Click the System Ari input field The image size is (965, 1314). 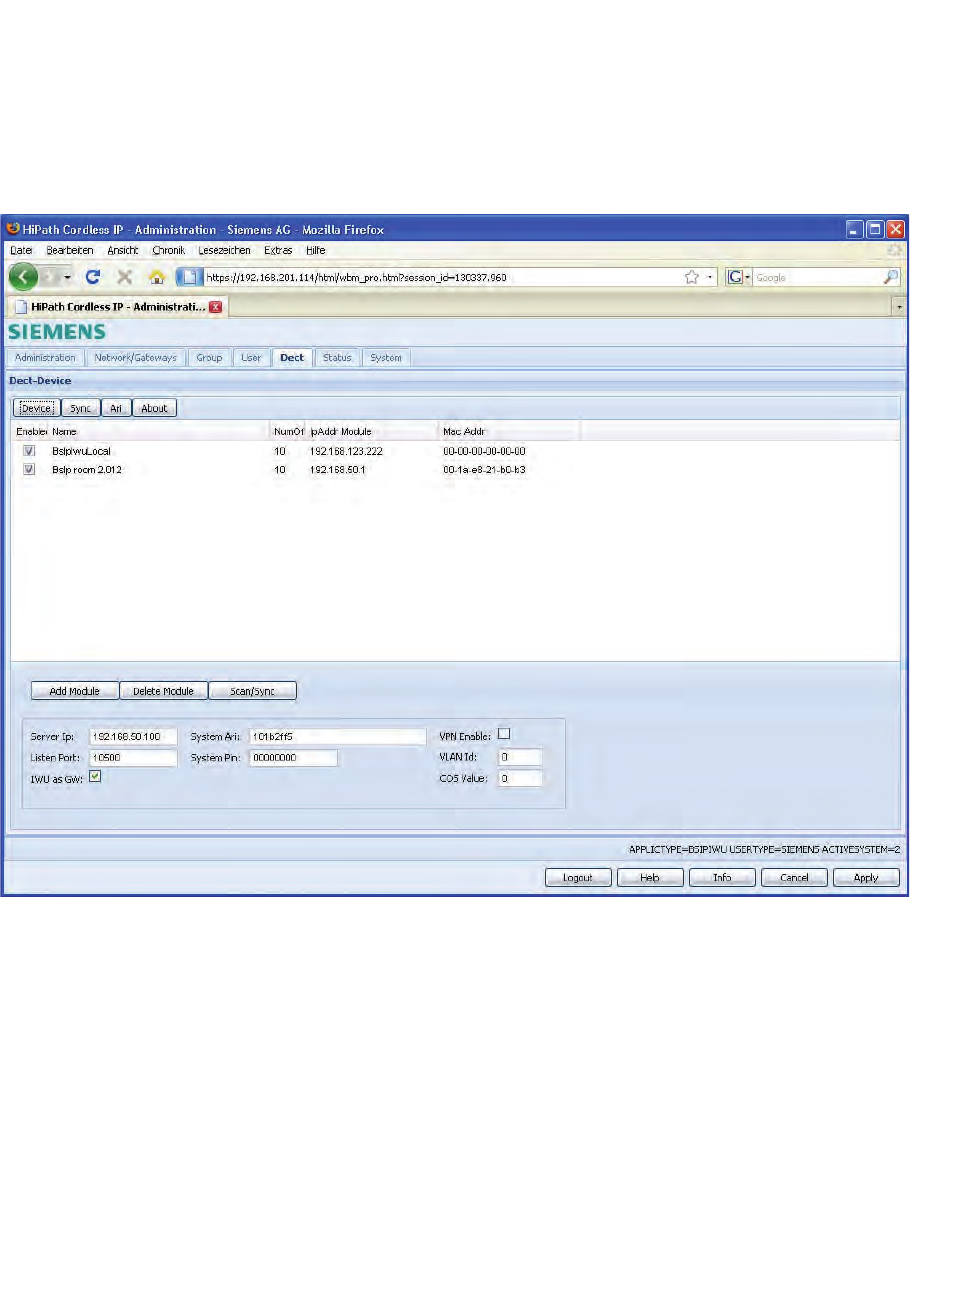point(338,737)
